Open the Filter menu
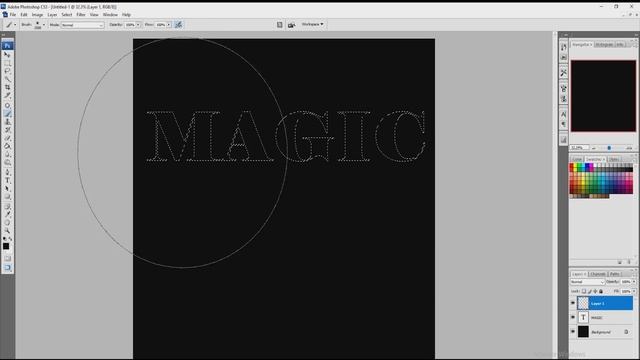640x360 pixels. (x=81, y=15)
